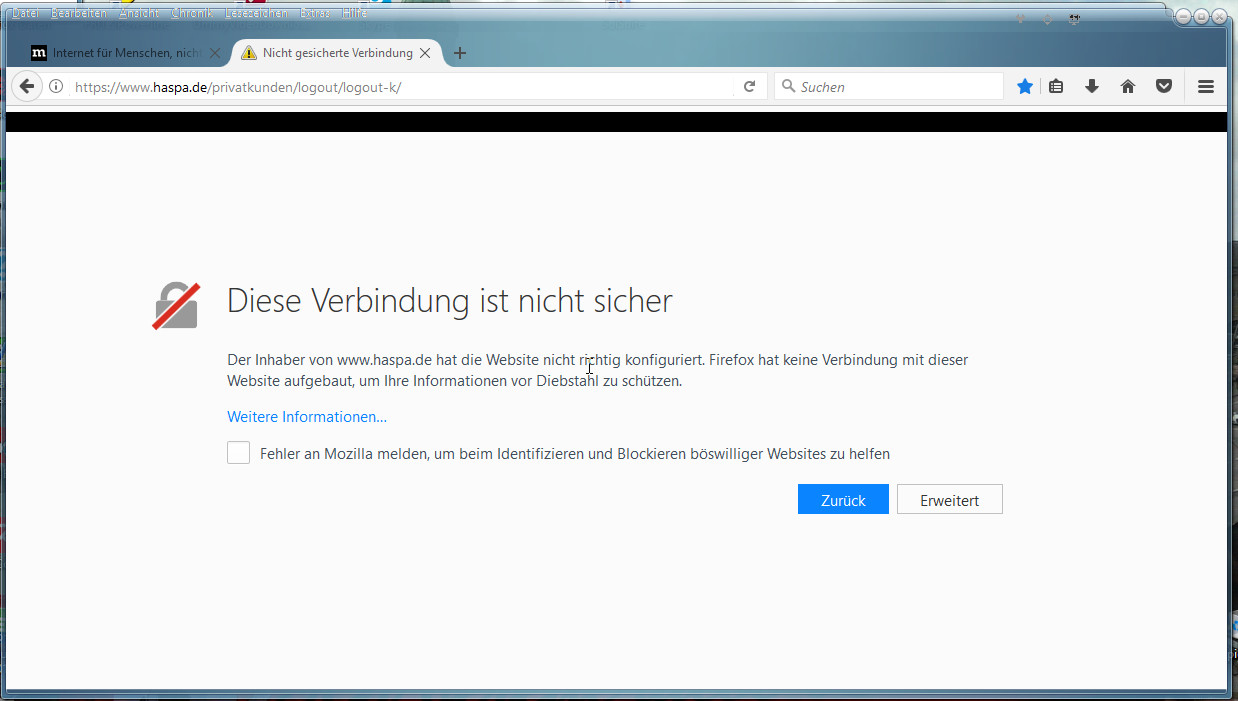Switch to the 'Internet für Menschen' tab
The image size is (1238, 701).
coord(126,53)
